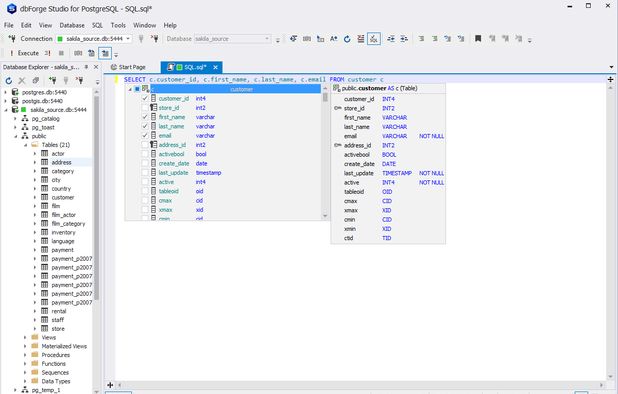
Task: Click the tableoid column name in suggestion list
Action: pyautogui.click(x=169, y=191)
